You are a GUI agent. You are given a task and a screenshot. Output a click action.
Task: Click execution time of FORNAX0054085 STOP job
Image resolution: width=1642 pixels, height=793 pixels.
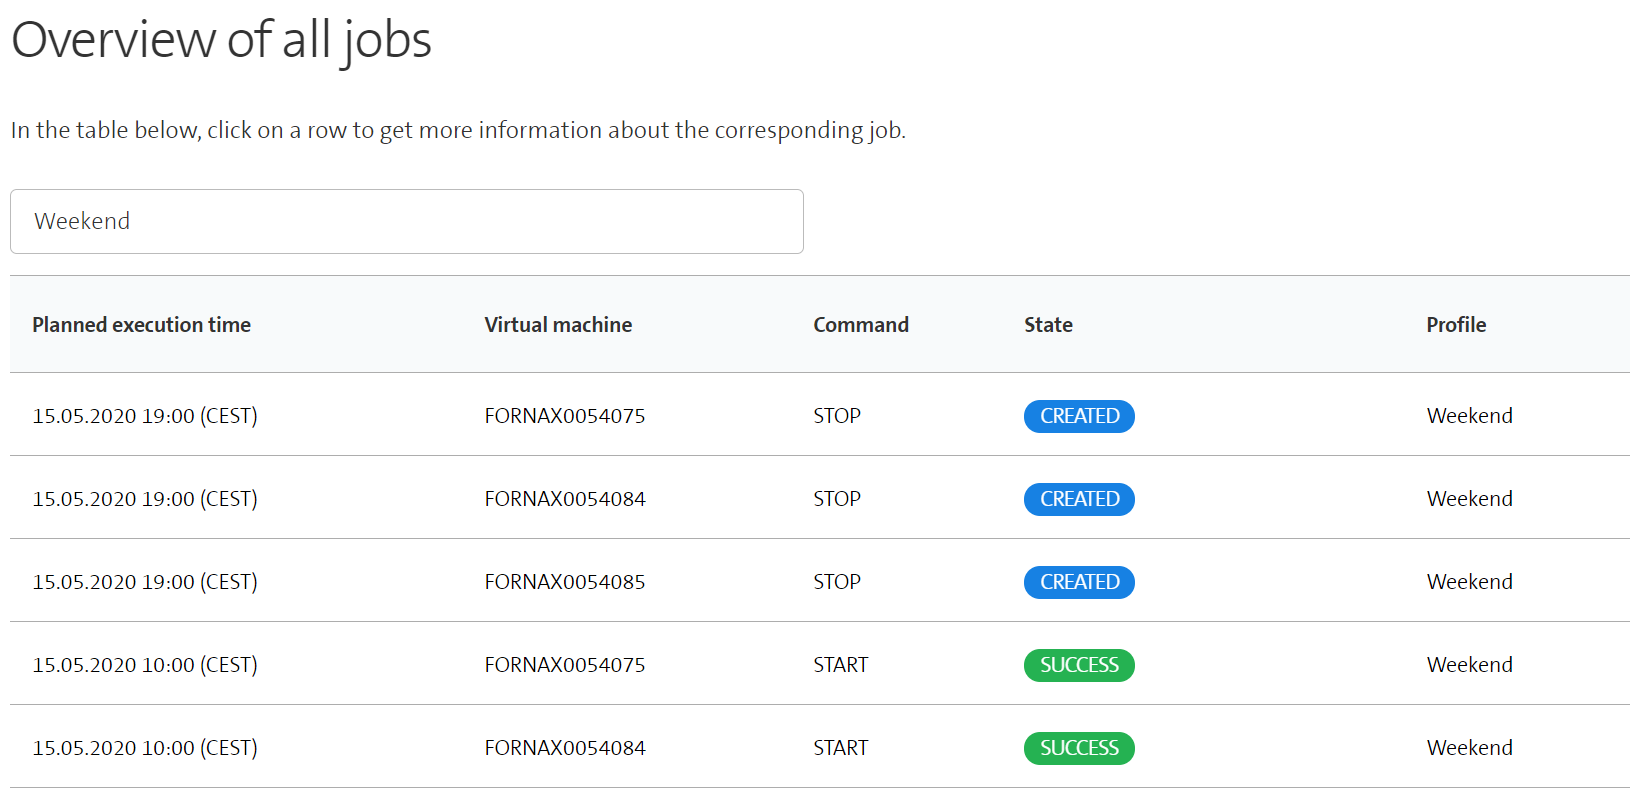[145, 582]
